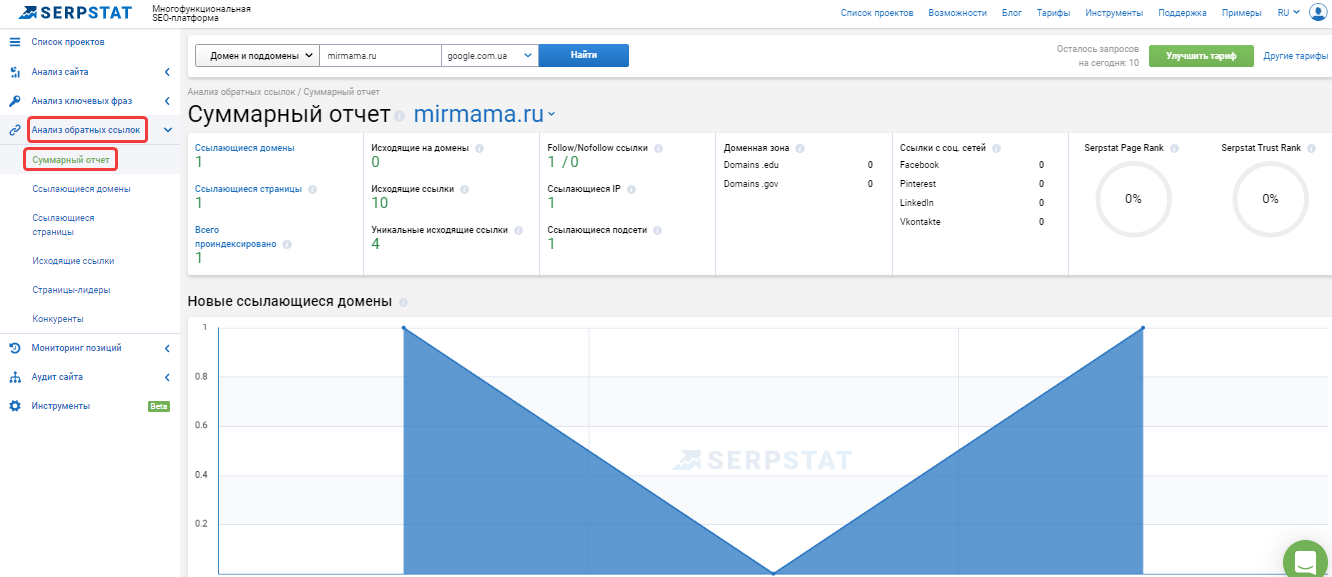Open the green chat widget
Image resolution: width=1332 pixels, height=577 pixels.
(x=1305, y=560)
